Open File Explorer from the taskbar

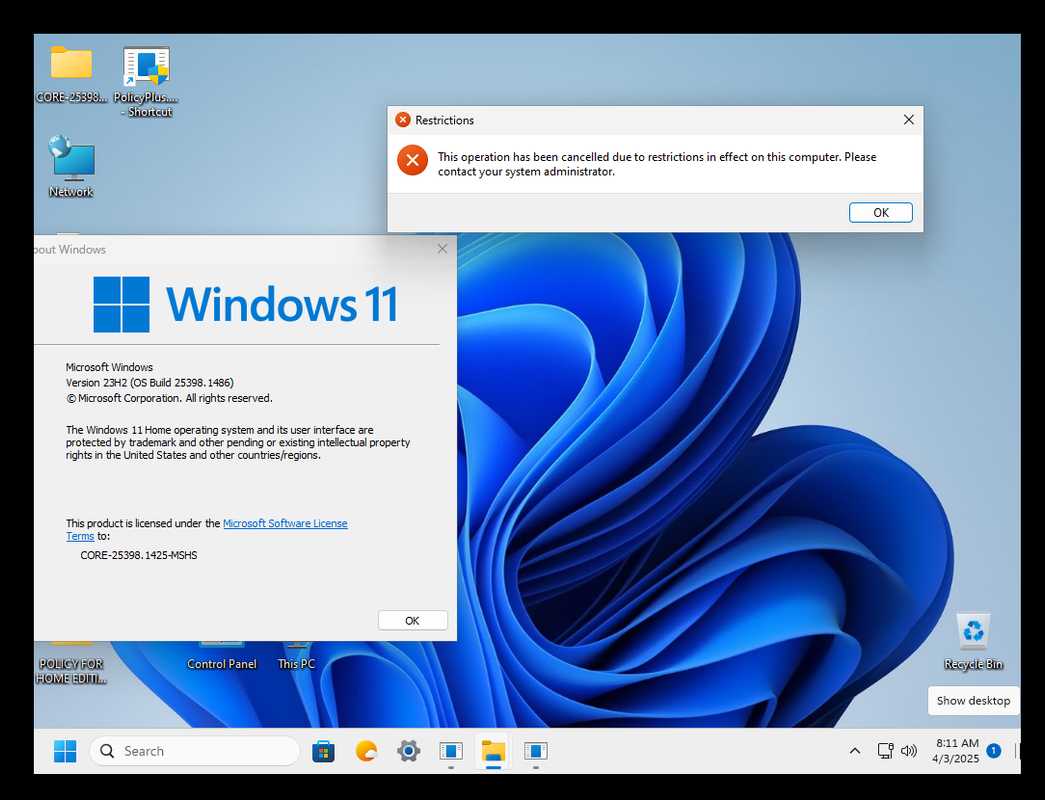(x=493, y=751)
